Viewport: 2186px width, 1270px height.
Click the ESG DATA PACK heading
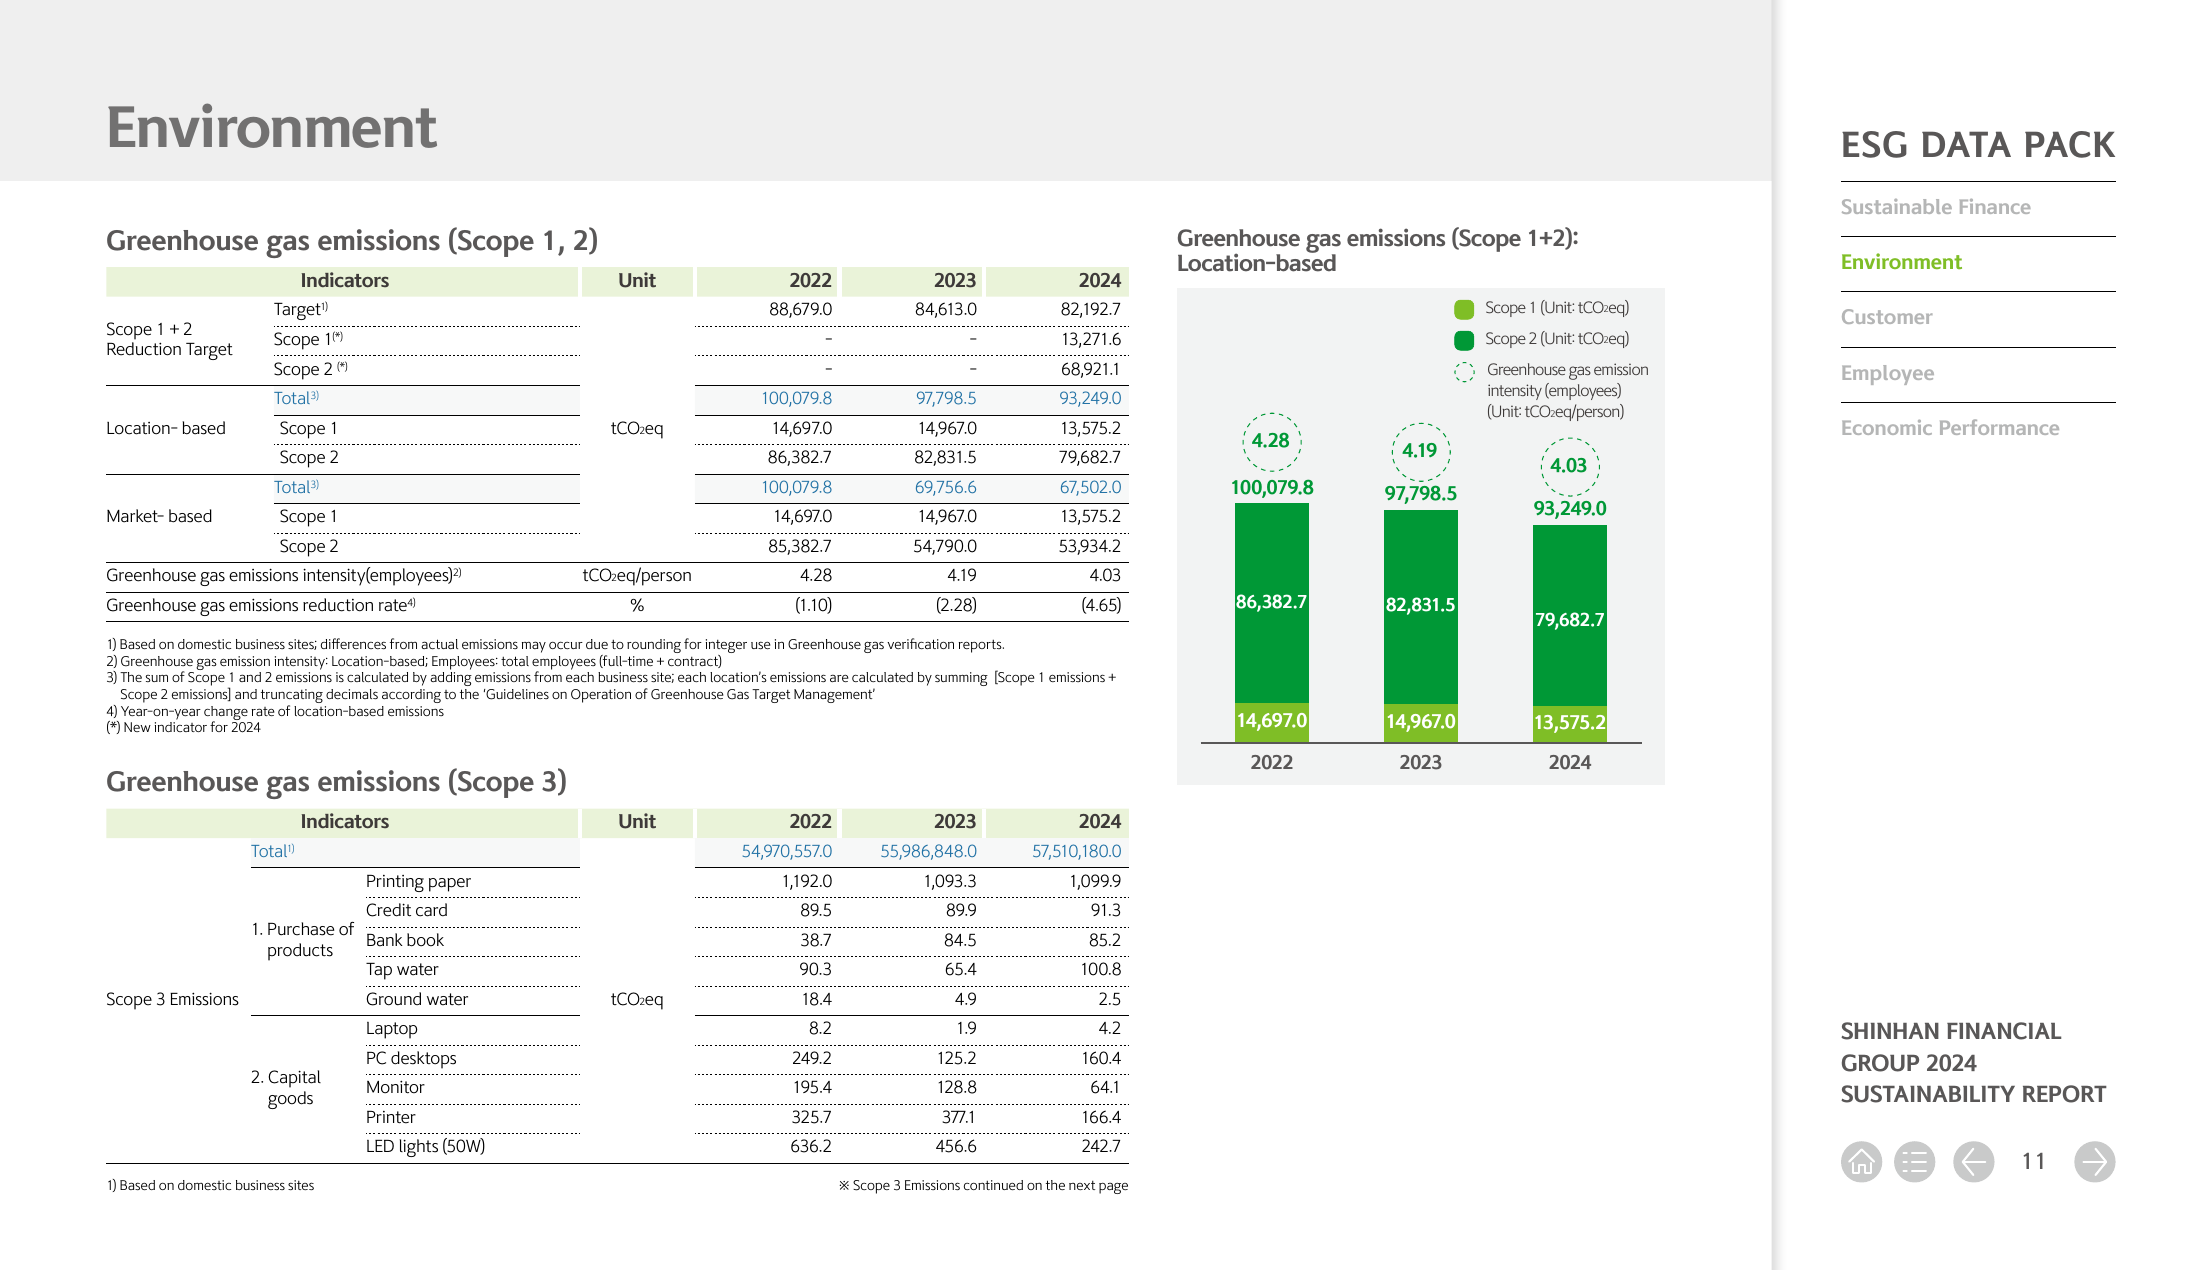(1978, 145)
